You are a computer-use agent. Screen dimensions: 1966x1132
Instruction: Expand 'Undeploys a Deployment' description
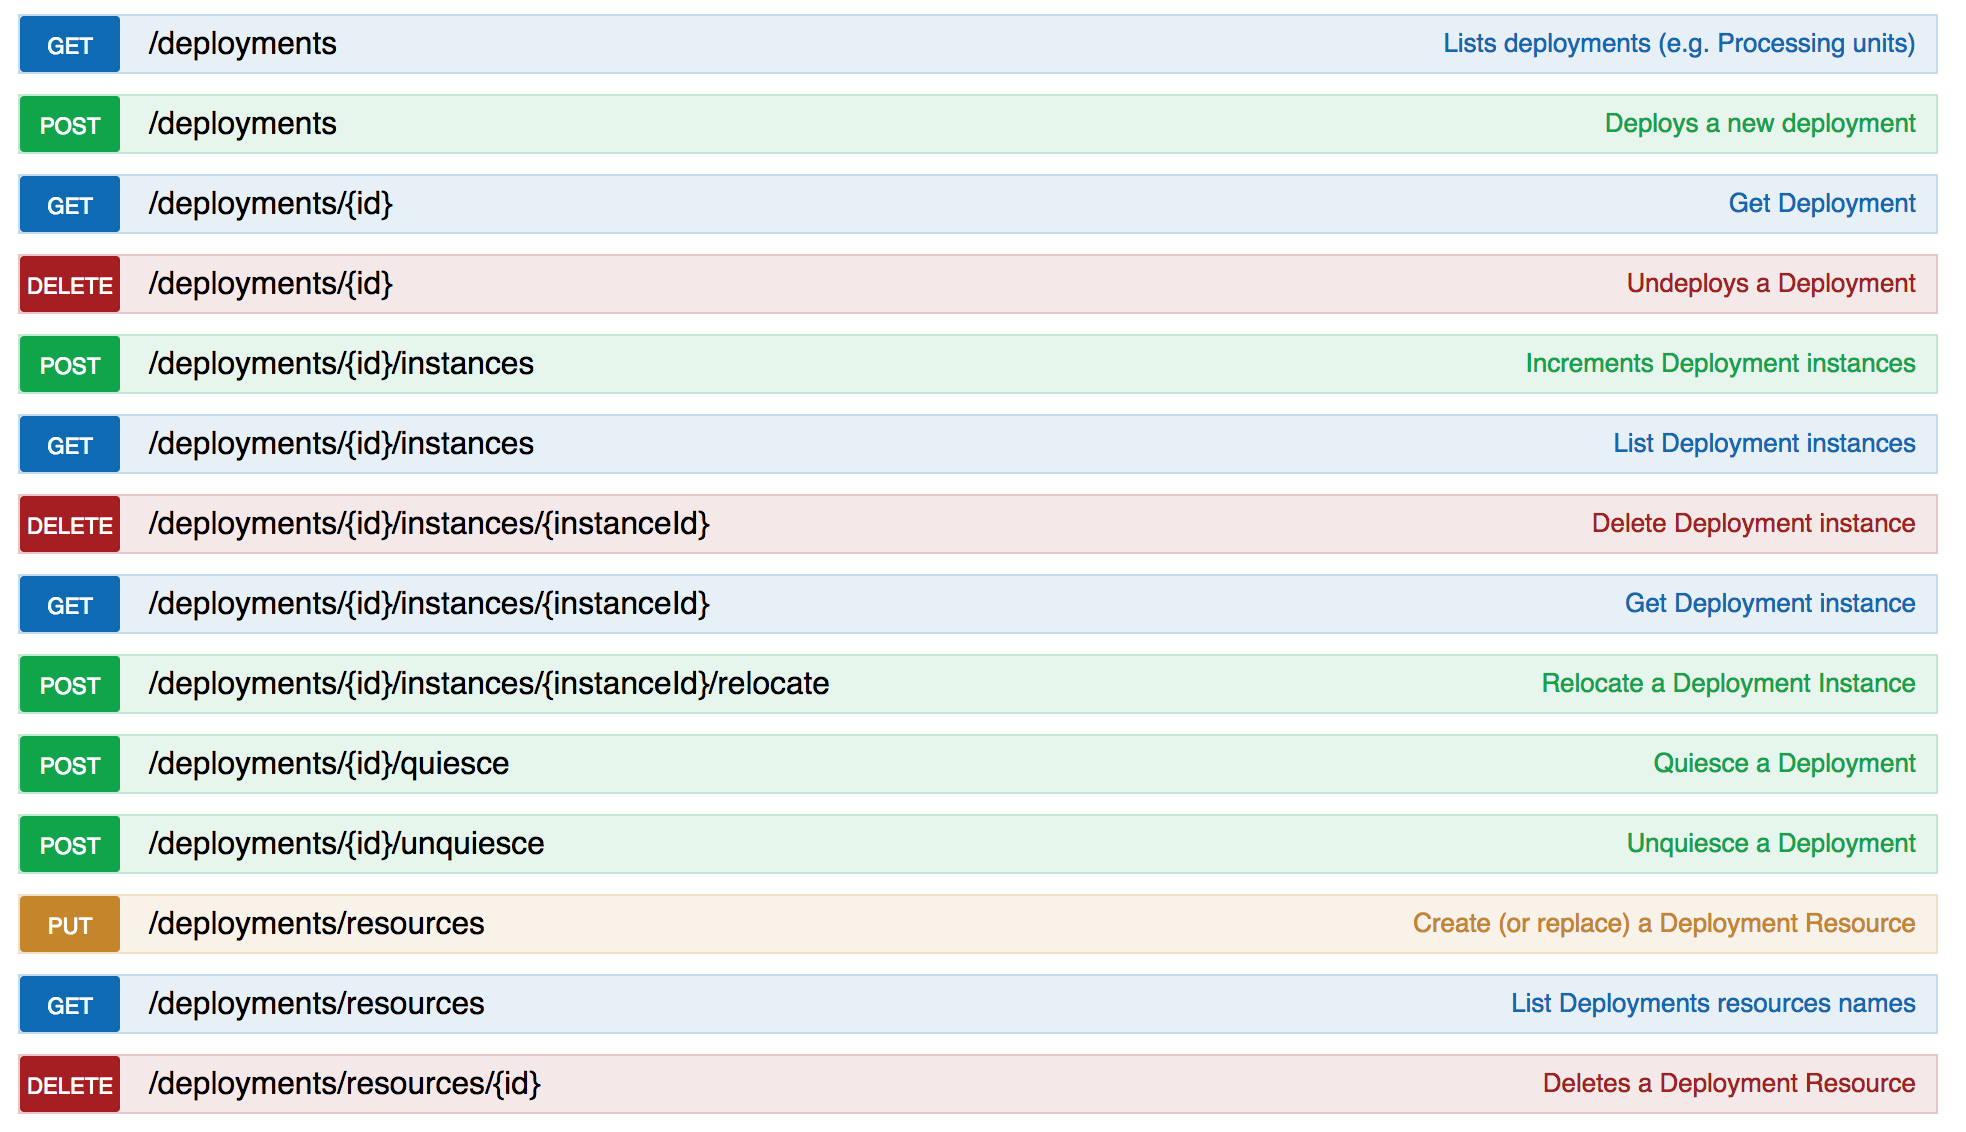click(x=1771, y=284)
